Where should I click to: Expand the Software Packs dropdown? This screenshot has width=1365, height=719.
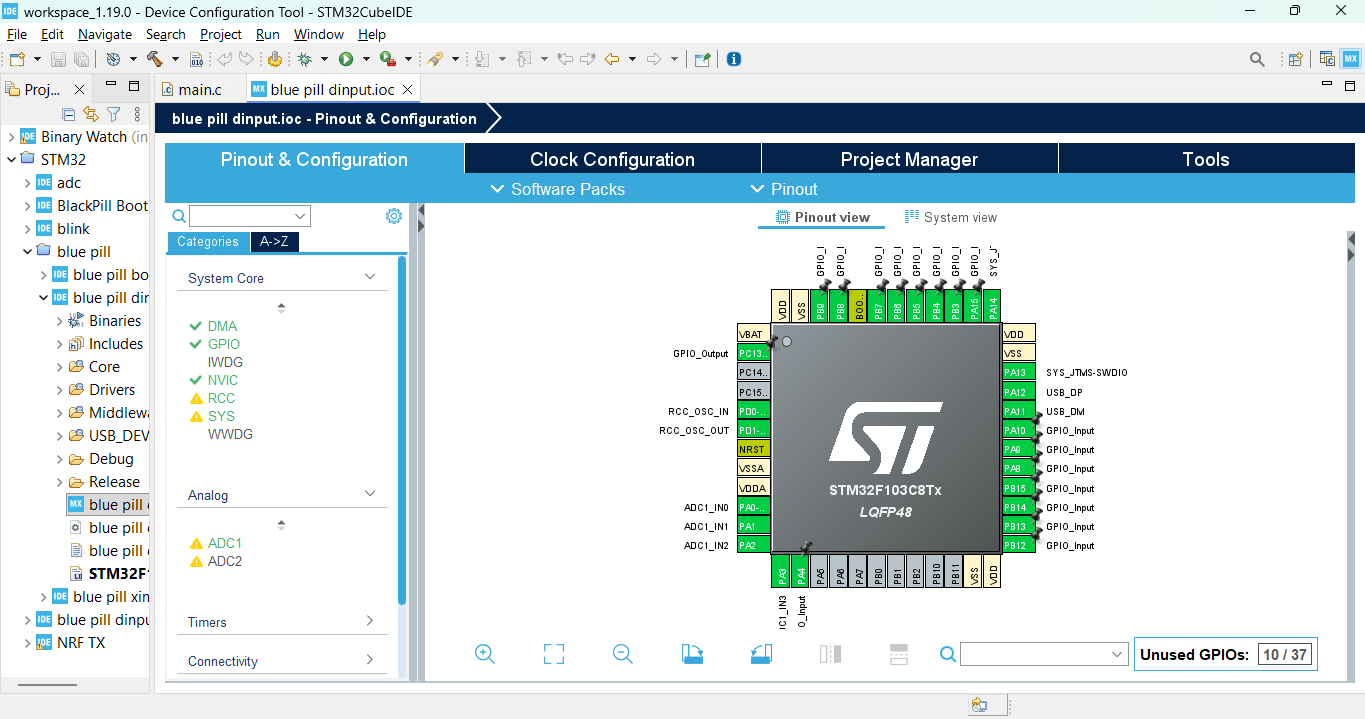557,189
